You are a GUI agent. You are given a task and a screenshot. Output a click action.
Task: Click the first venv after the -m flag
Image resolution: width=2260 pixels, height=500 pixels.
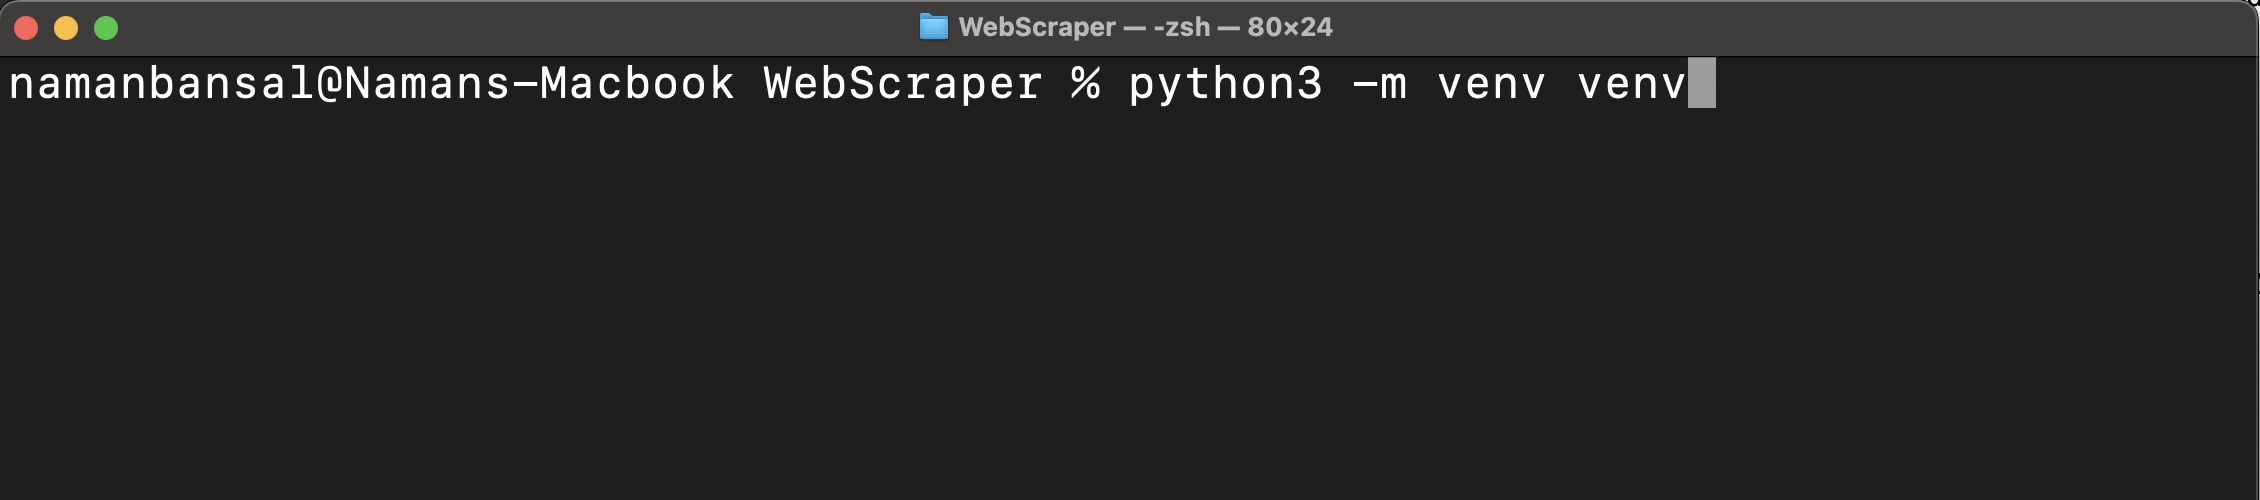1491,83
